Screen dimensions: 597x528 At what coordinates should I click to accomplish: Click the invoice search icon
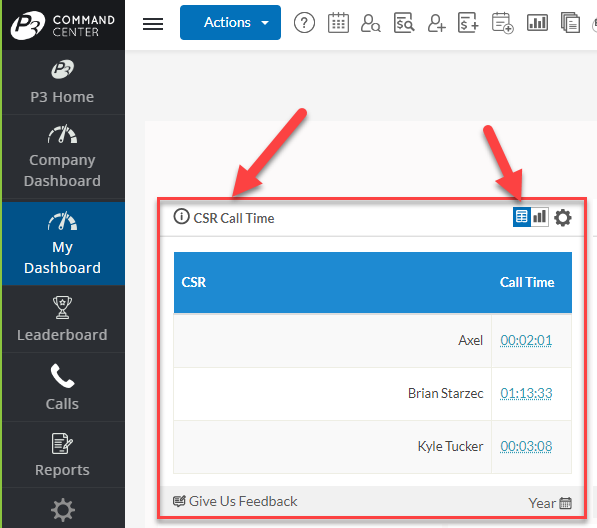pyautogui.click(x=404, y=23)
